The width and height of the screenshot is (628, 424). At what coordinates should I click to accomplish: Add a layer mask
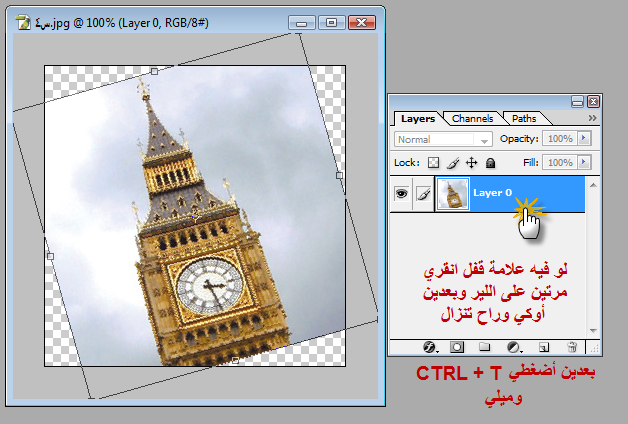pos(456,347)
